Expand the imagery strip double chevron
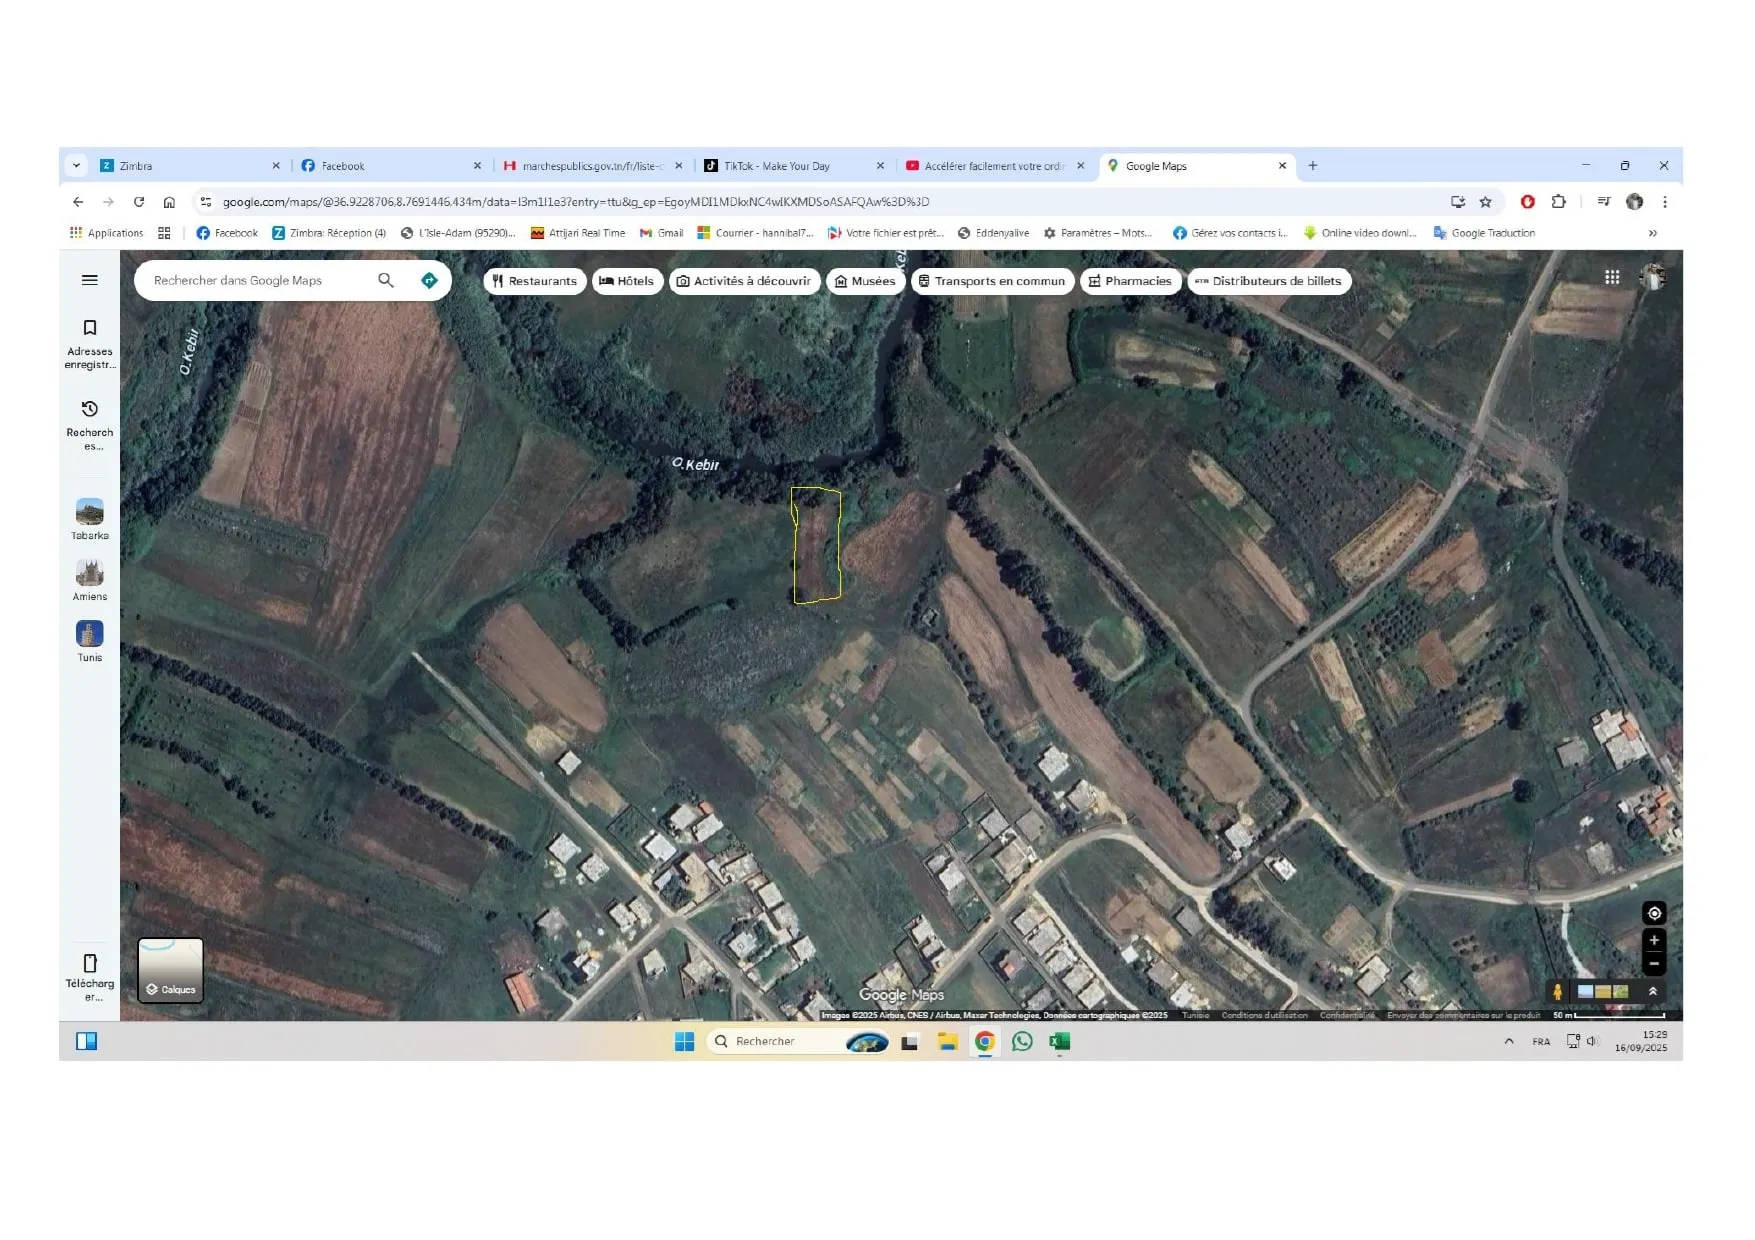This screenshot has height=1240, width=1755. [x=1652, y=991]
